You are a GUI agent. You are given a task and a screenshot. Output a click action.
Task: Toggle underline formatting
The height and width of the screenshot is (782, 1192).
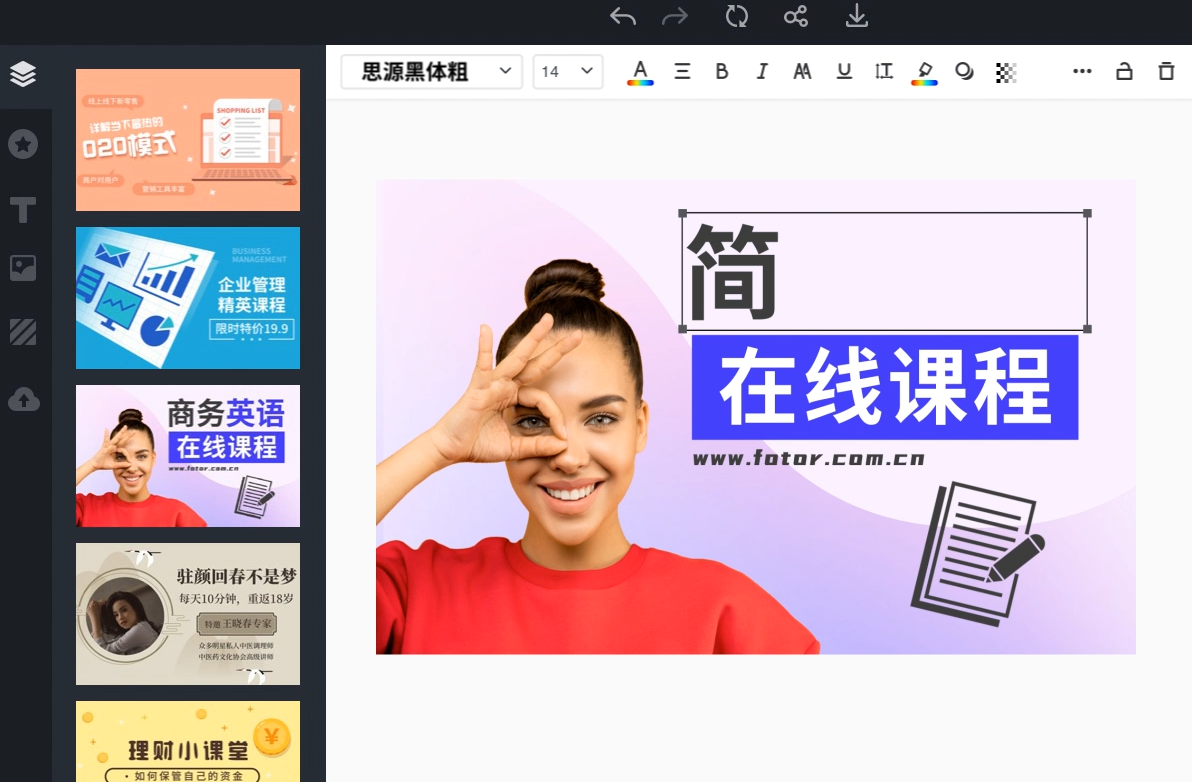pos(844,71)
